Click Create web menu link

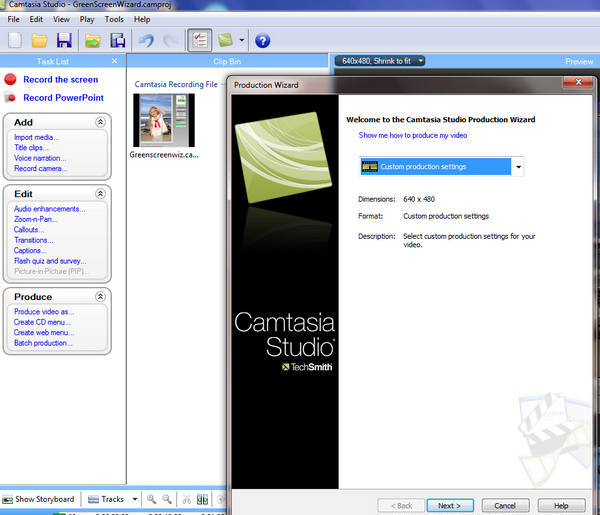(x=44, y=332)
